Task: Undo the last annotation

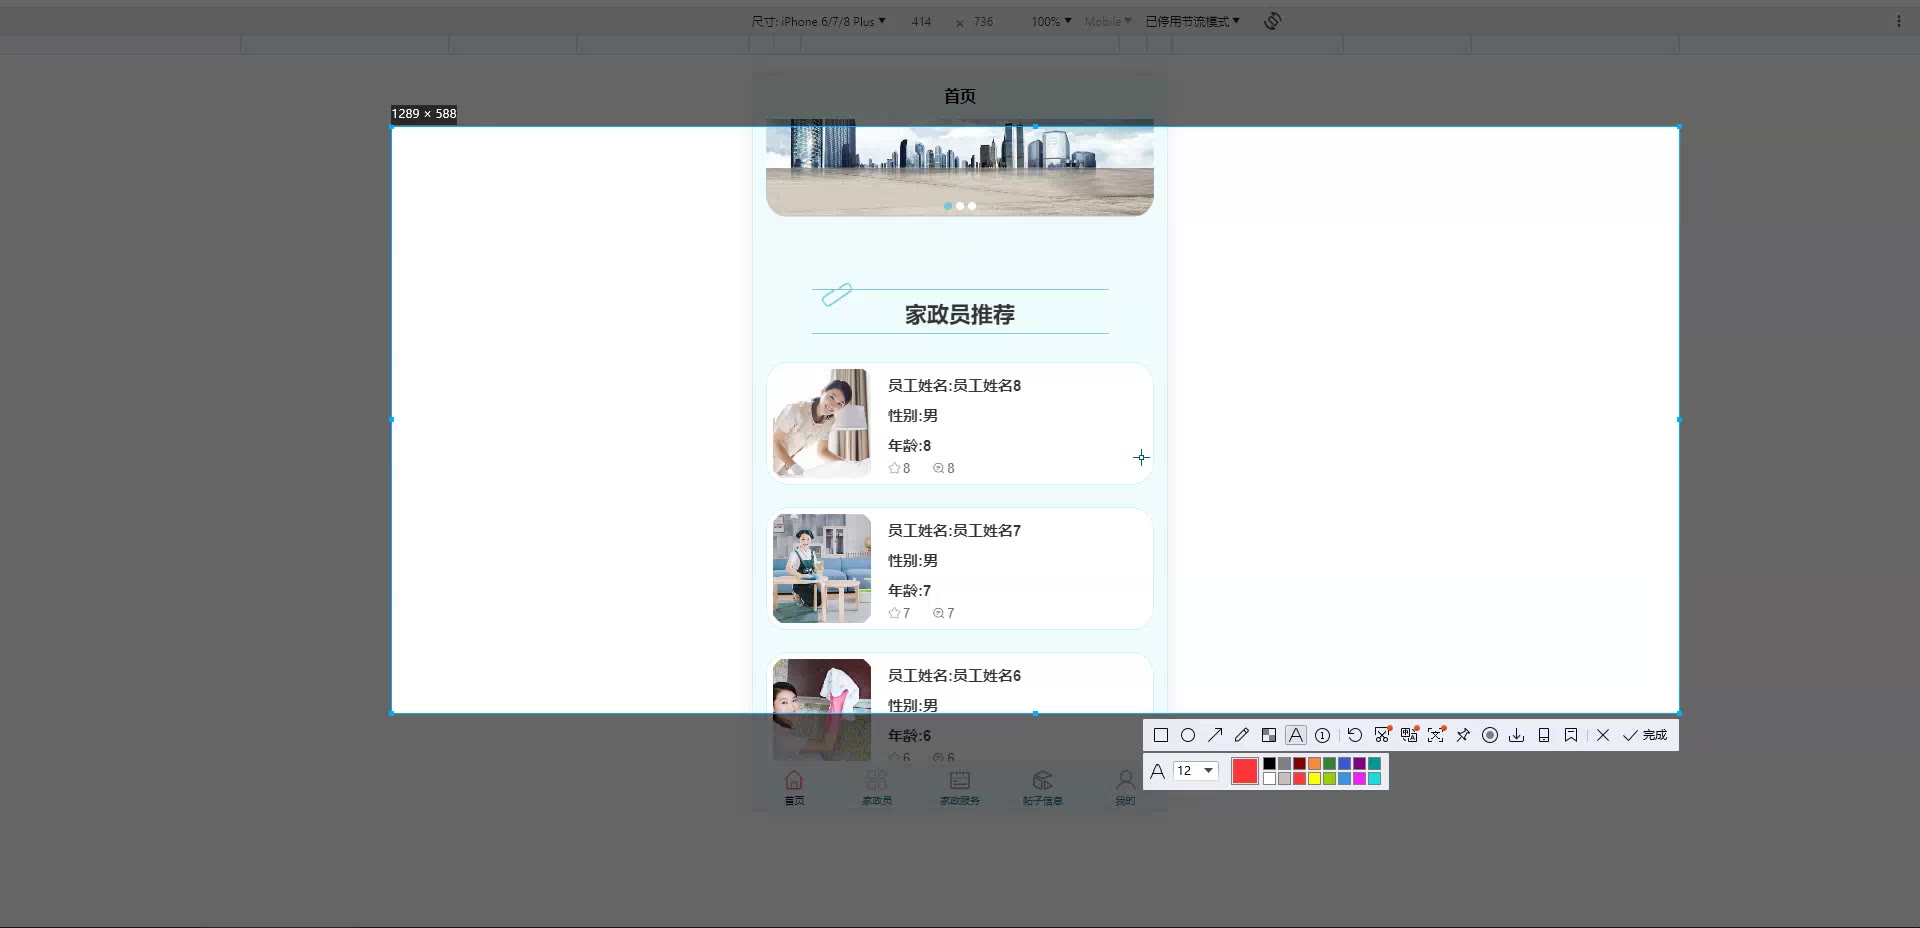Action: click(1355, 735)
